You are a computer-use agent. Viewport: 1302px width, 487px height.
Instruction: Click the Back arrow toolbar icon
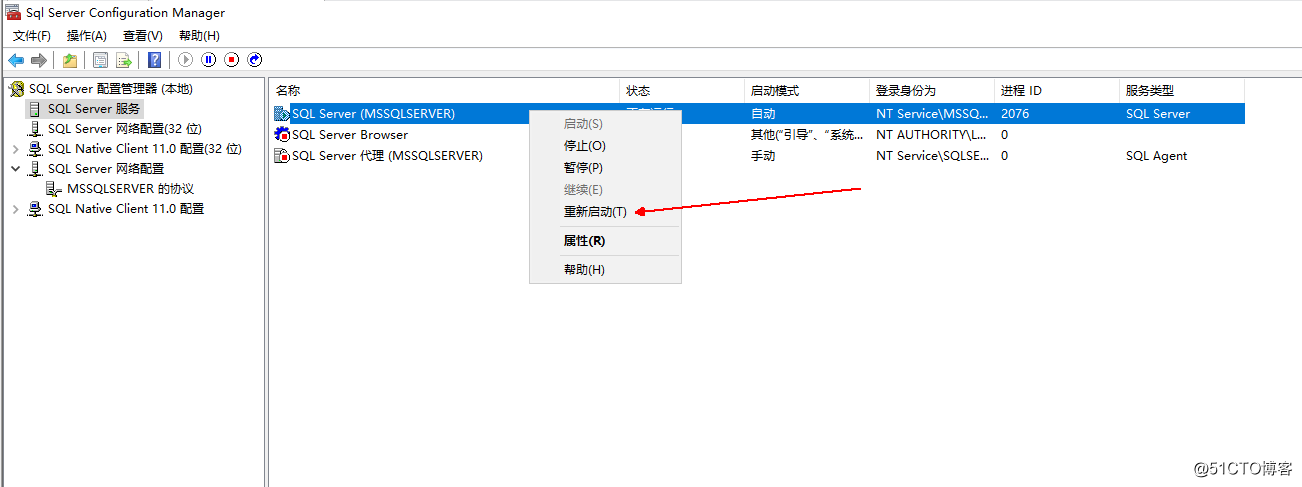coord(16,60)
